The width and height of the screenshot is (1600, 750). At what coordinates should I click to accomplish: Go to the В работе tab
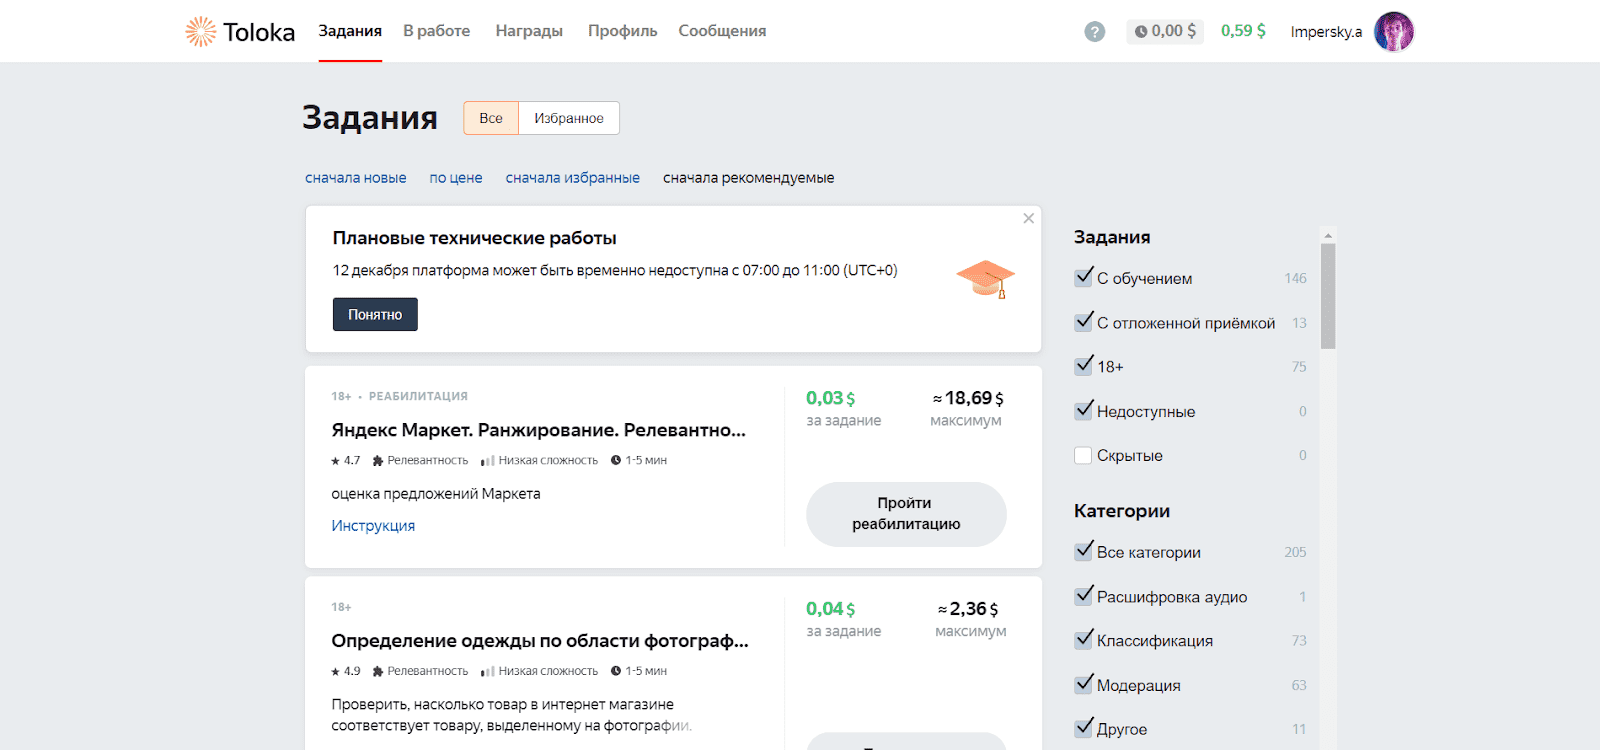tap(437, 31)
